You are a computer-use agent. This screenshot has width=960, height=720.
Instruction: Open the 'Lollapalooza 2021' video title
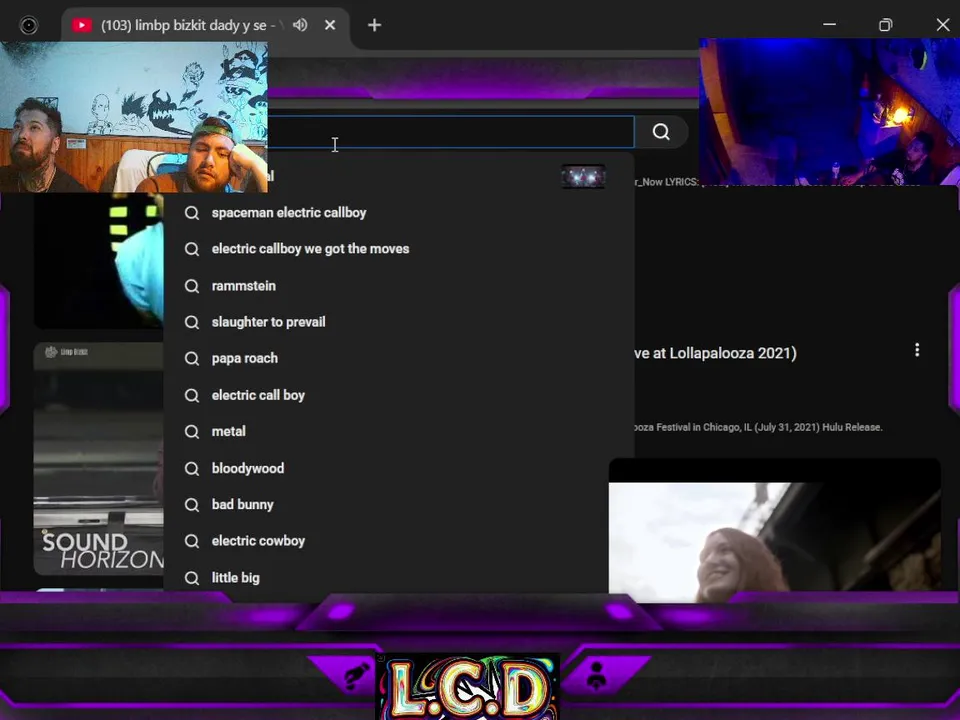click(x=715, y=353)
